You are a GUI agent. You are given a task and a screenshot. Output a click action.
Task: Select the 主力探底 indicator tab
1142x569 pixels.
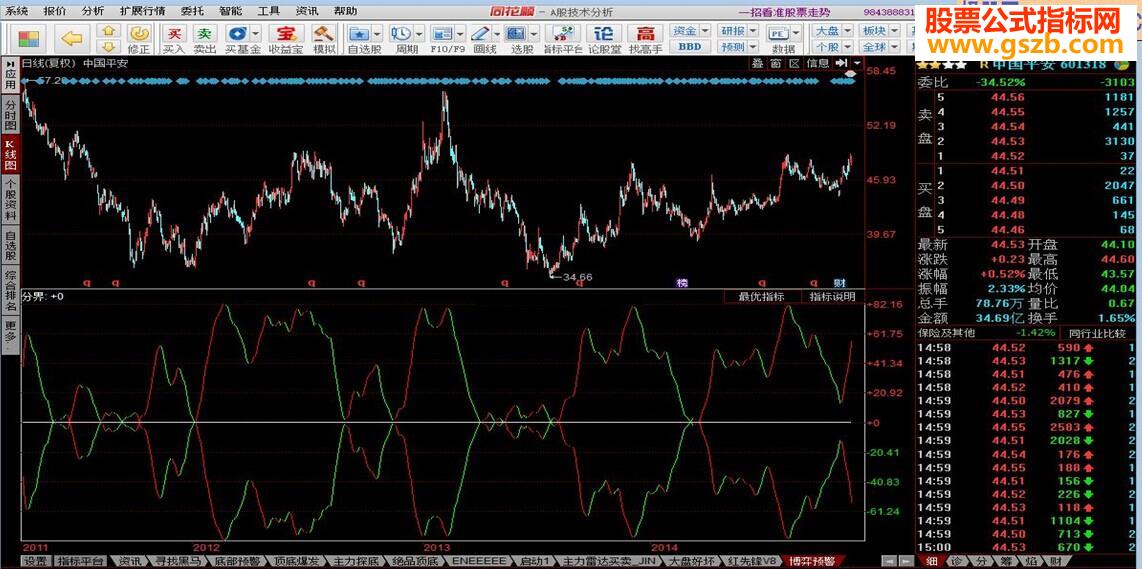click(x=355, y=562)
